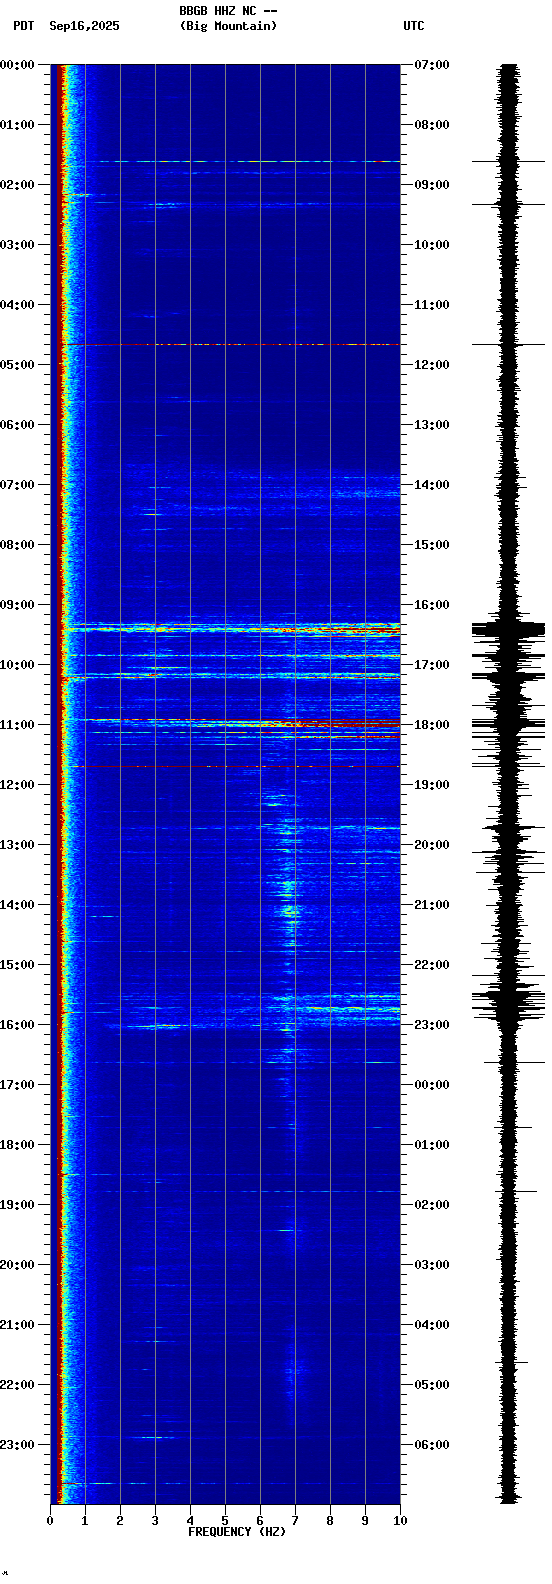552x1584 pixels.
Task: Click the UTC '15:00' time tick label
Action: tap(432, 545)
